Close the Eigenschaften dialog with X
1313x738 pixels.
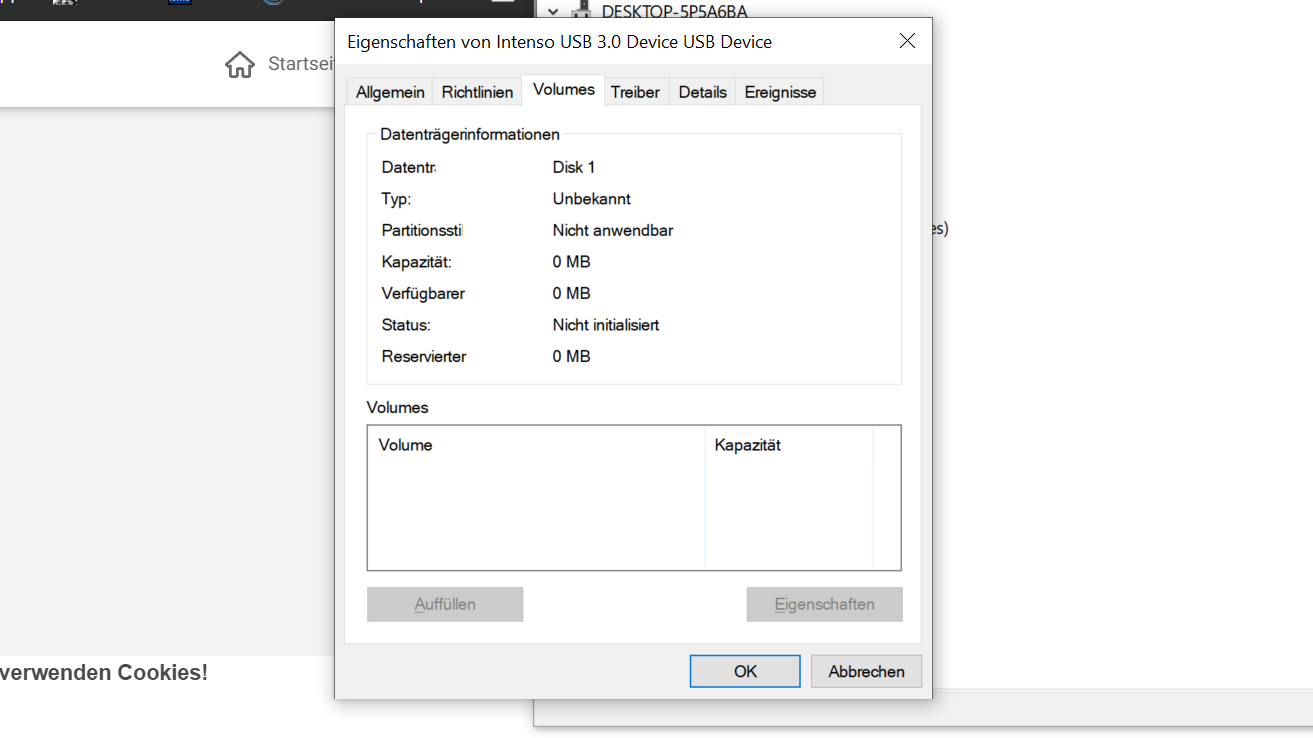pos(907,41)
